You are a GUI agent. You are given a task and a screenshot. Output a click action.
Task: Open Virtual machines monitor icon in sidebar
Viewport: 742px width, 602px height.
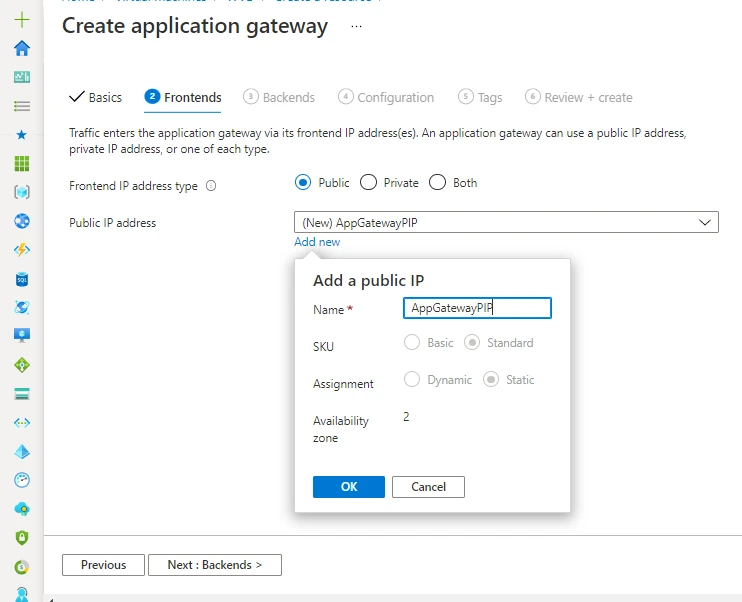pyautogui.click(x=22, y=336)
